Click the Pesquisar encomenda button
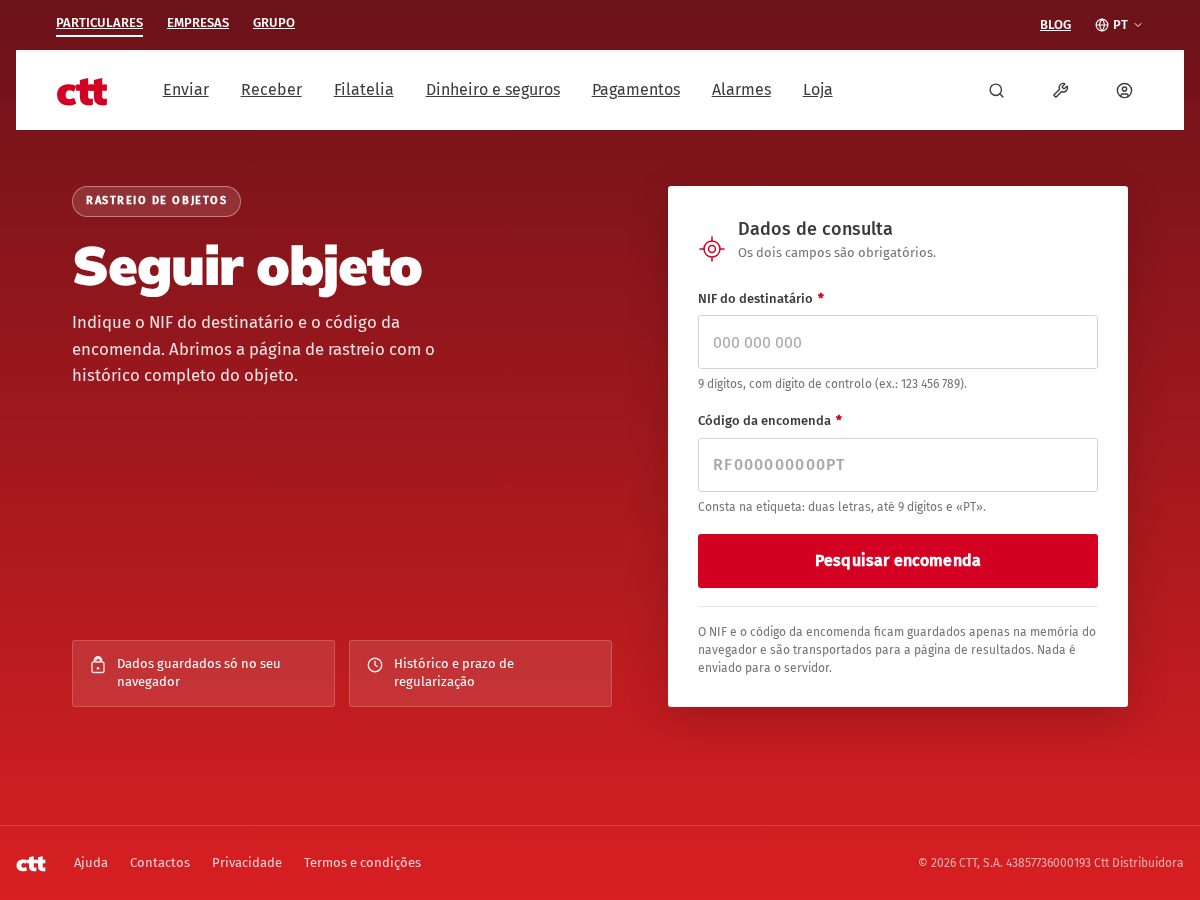The height and width of the screenshot is (900, 1200). click(x=898, y=561)
